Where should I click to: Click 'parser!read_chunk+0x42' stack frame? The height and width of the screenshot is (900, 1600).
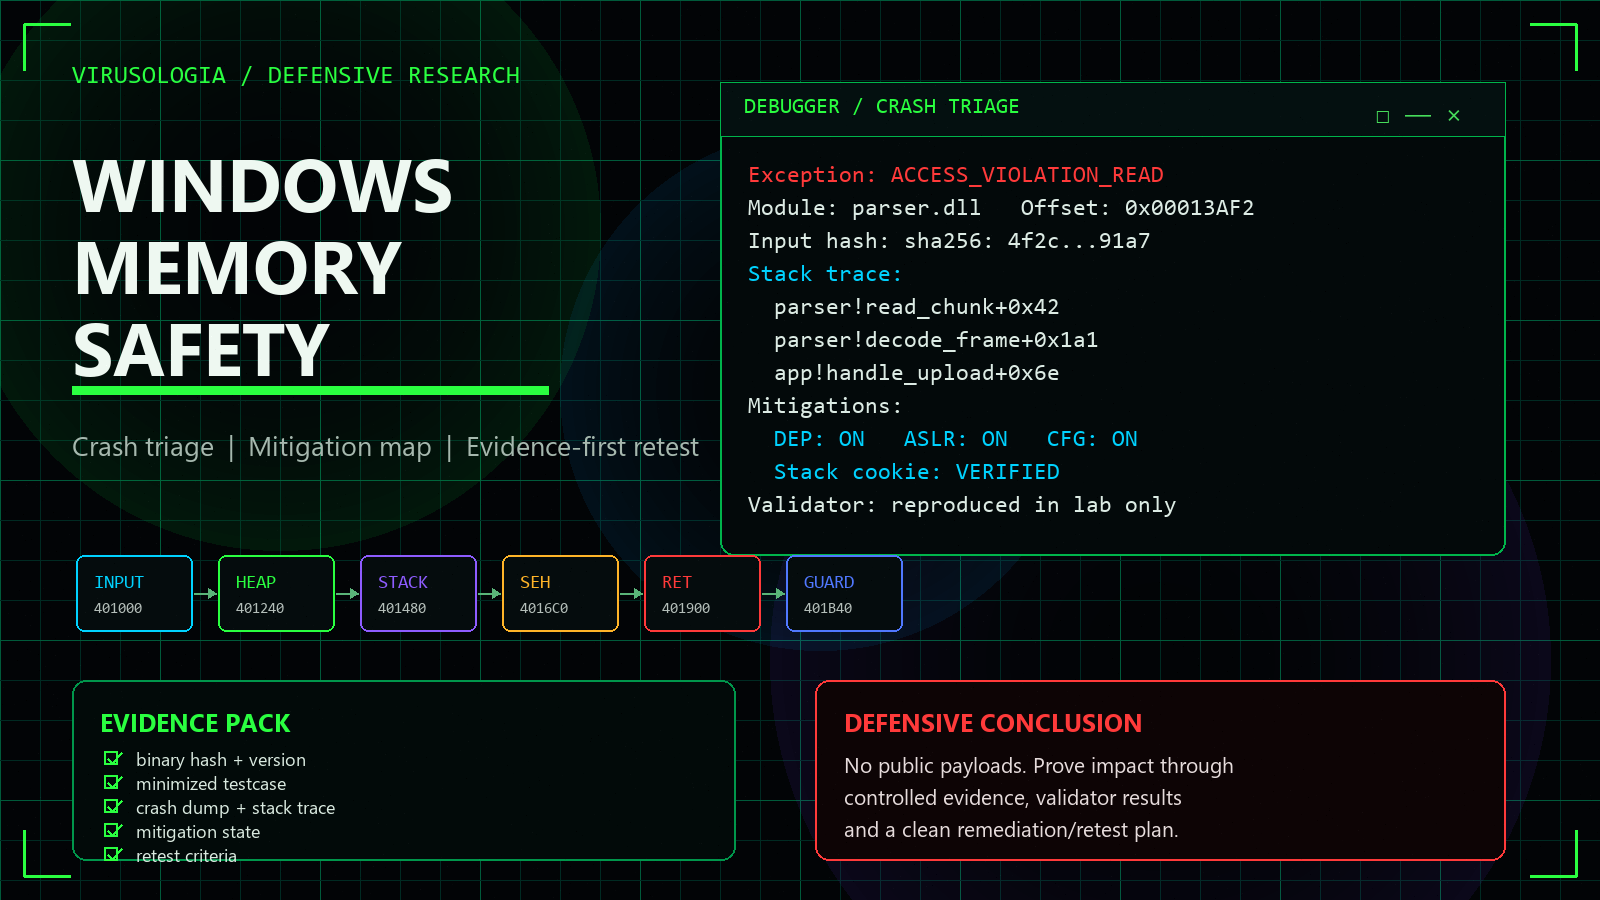pyautogui.click(x=916, y=307)
